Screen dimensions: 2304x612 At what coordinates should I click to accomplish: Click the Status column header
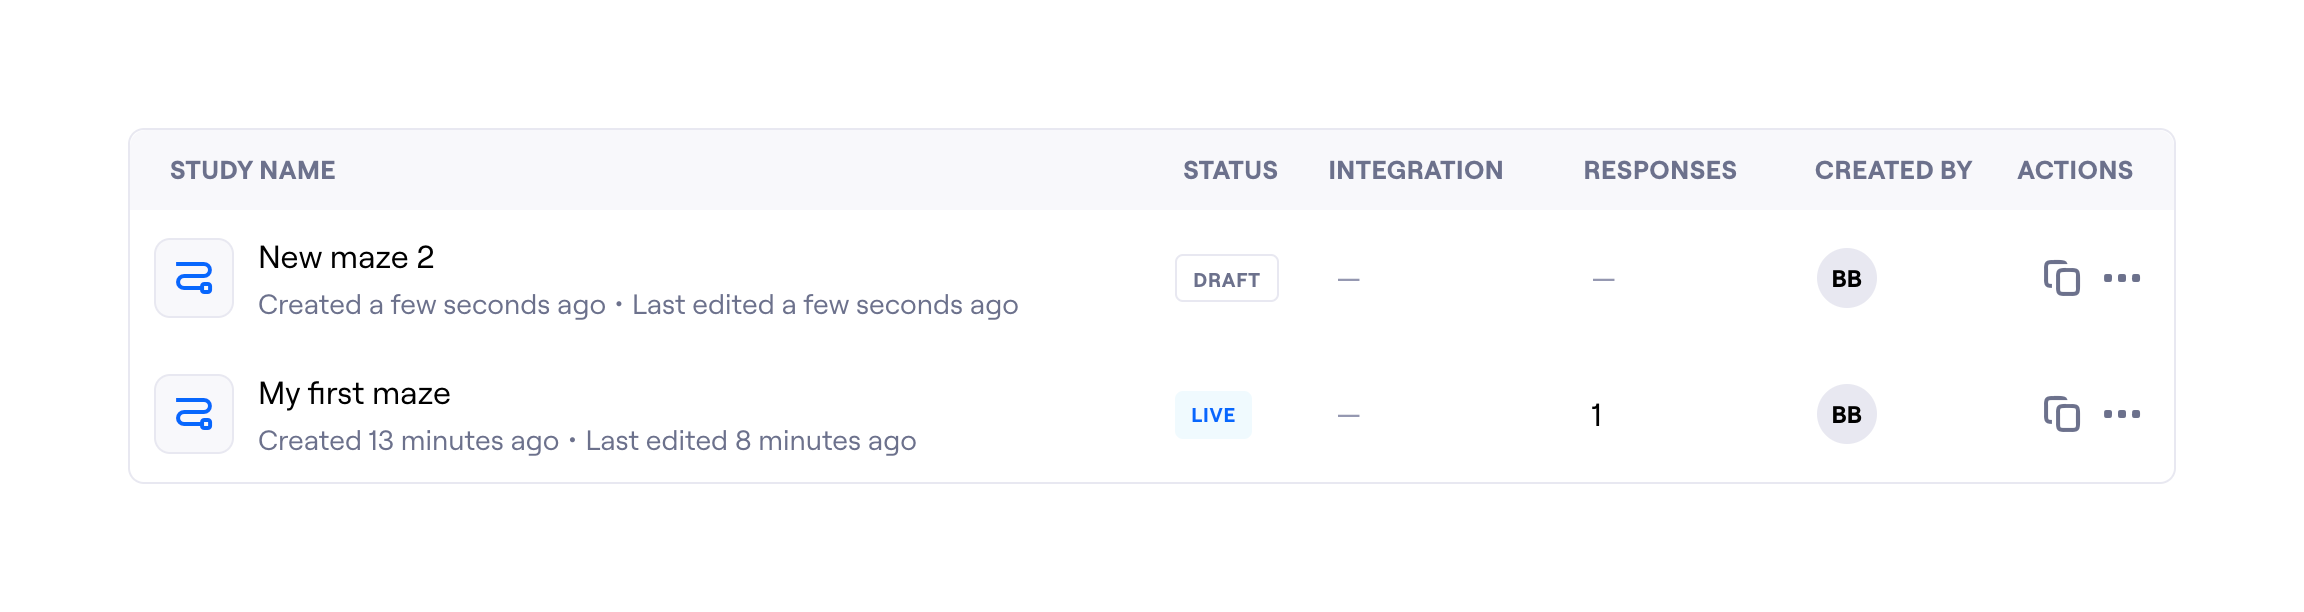[x=1230, y=170]
